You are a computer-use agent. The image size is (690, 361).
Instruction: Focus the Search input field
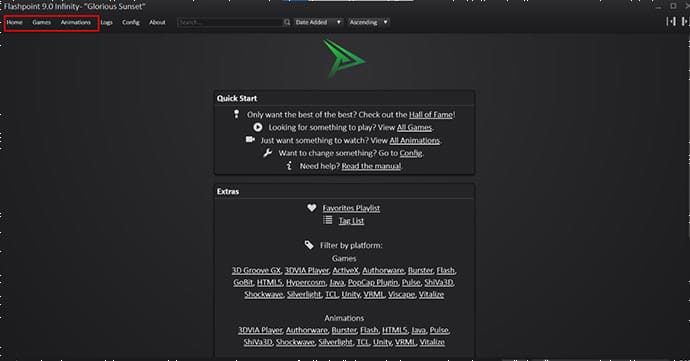point(230,22)
